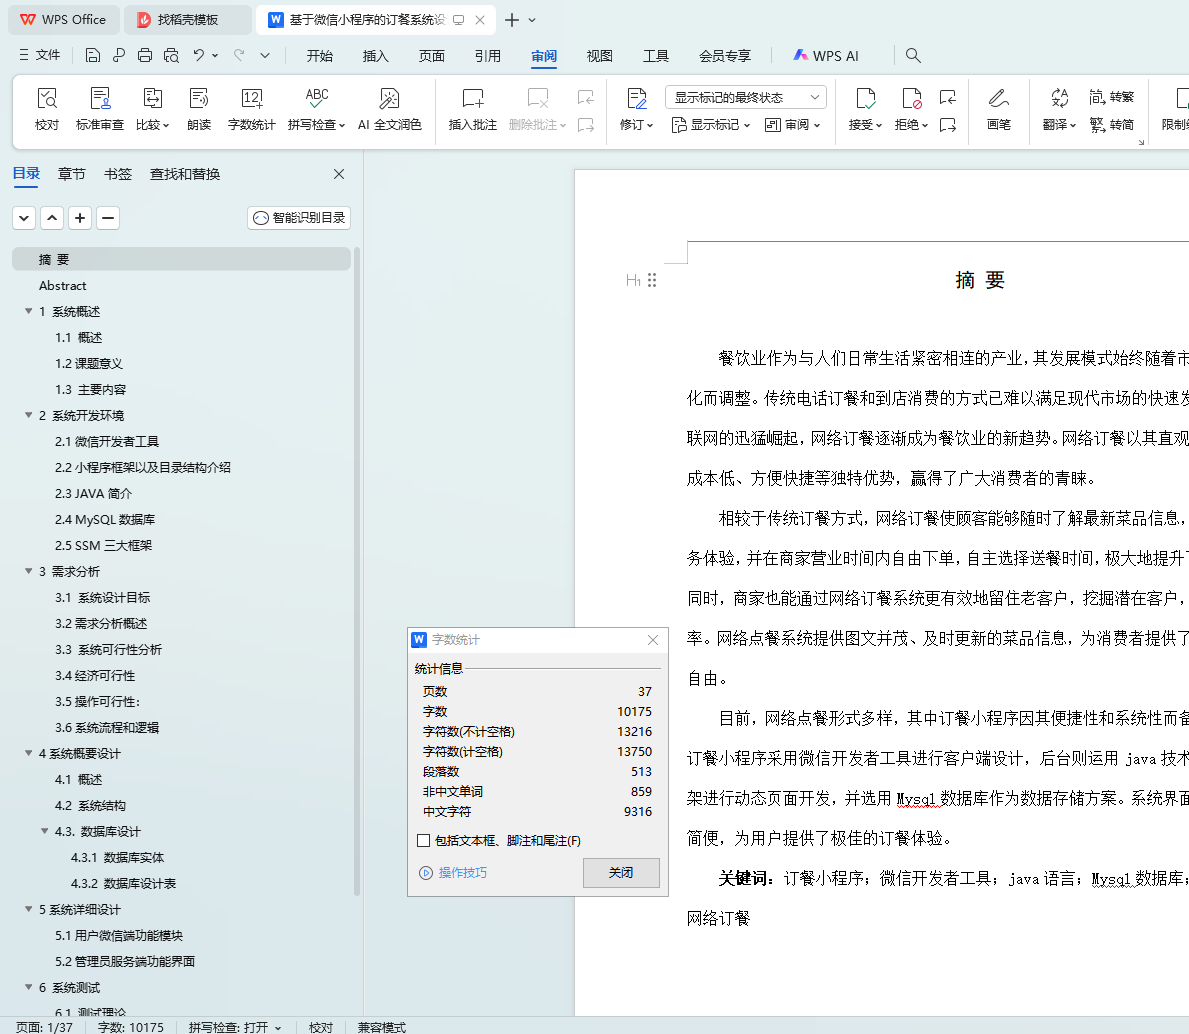Viewport: 1189px width, 1034px height.
Task: Close the outline navigation pane
Action: [339, 174]
